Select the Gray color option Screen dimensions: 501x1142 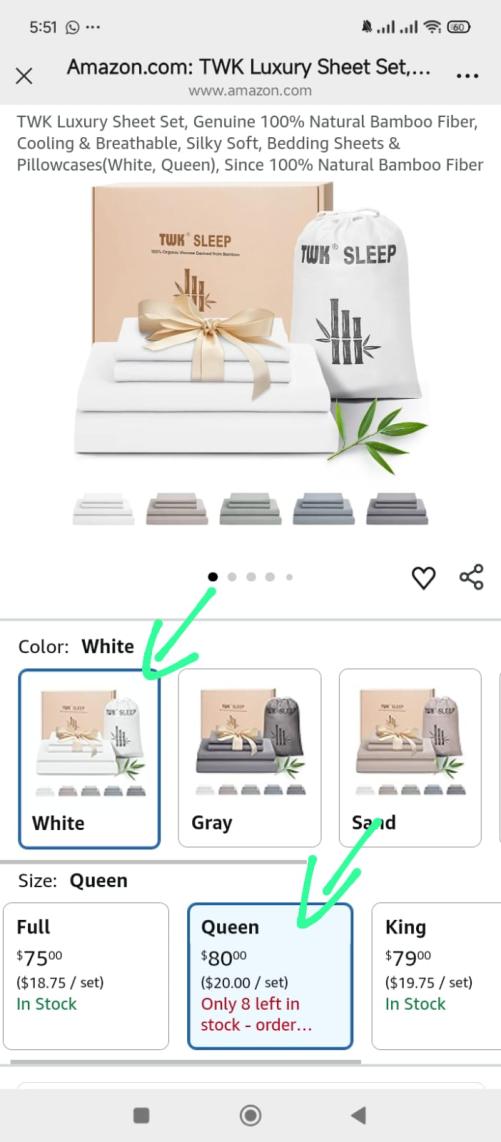[x=250, y=758]
